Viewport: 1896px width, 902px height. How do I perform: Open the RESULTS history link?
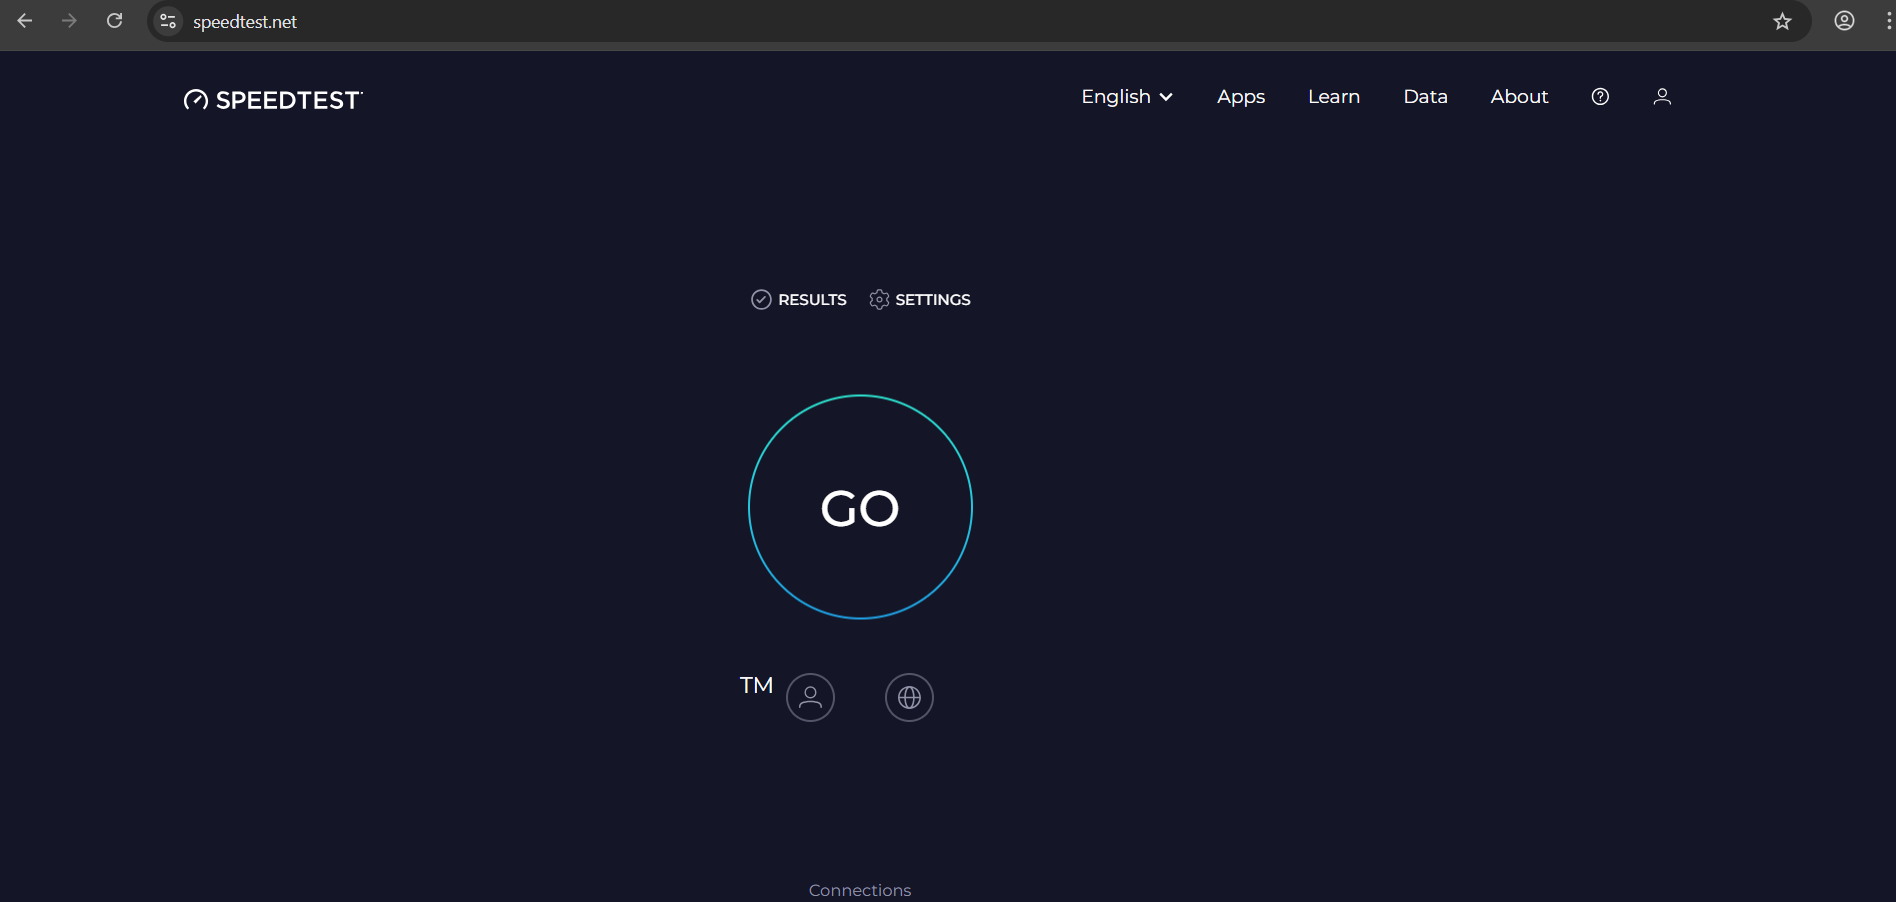pyautogui.click(x=798, y=300)
